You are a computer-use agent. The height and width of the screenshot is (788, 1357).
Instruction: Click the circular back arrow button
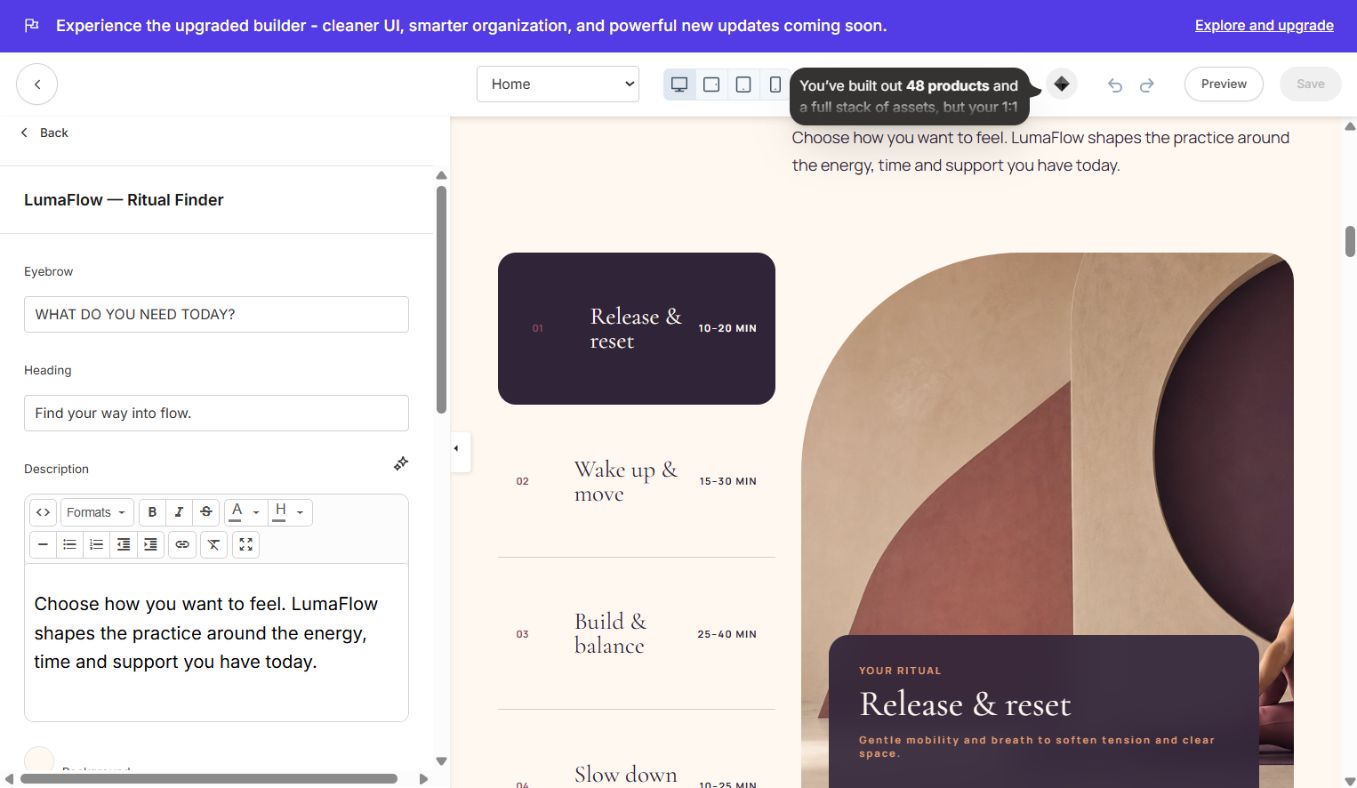[37, 84]
